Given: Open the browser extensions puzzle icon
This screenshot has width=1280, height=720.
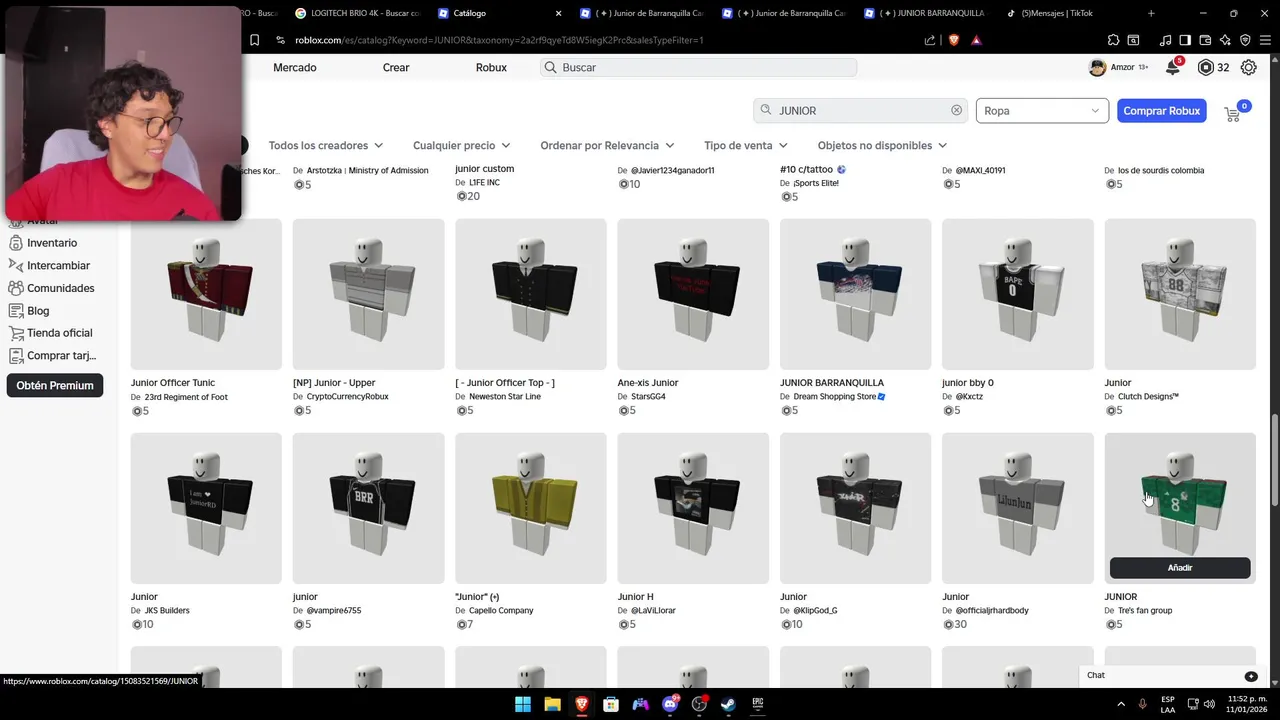Looking at the screenshot, I should tap(1113, 40).
